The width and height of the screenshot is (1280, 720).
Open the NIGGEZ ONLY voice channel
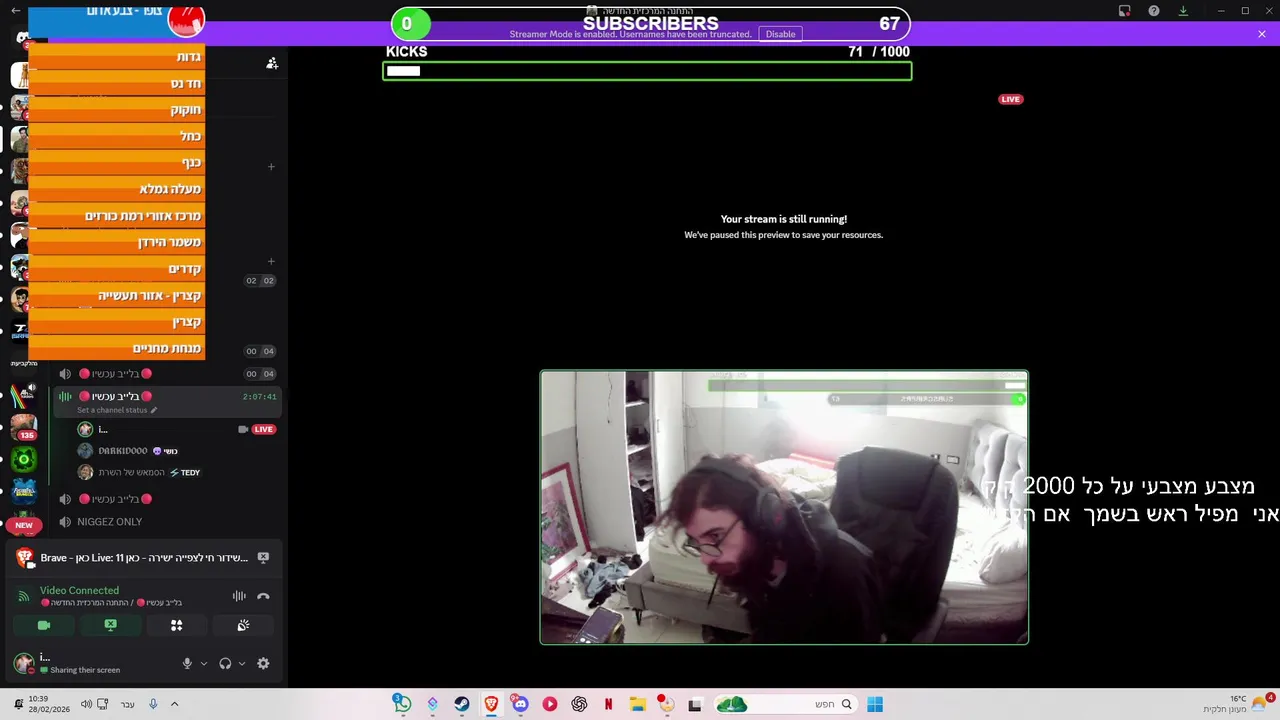tap(109, 521)
